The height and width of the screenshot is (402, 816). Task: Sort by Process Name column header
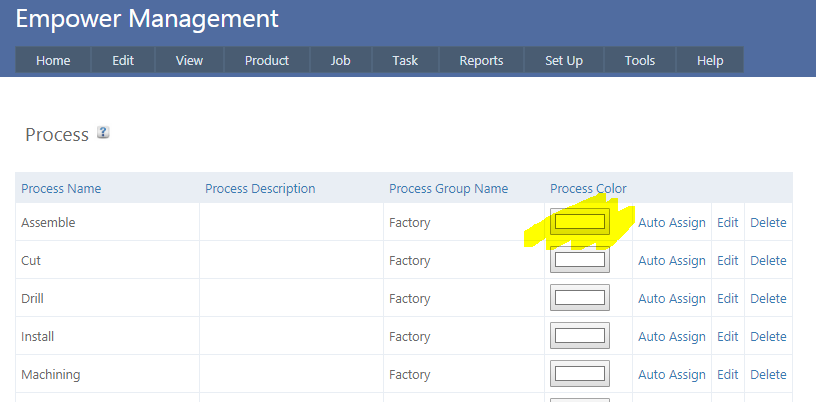[61, 189]
